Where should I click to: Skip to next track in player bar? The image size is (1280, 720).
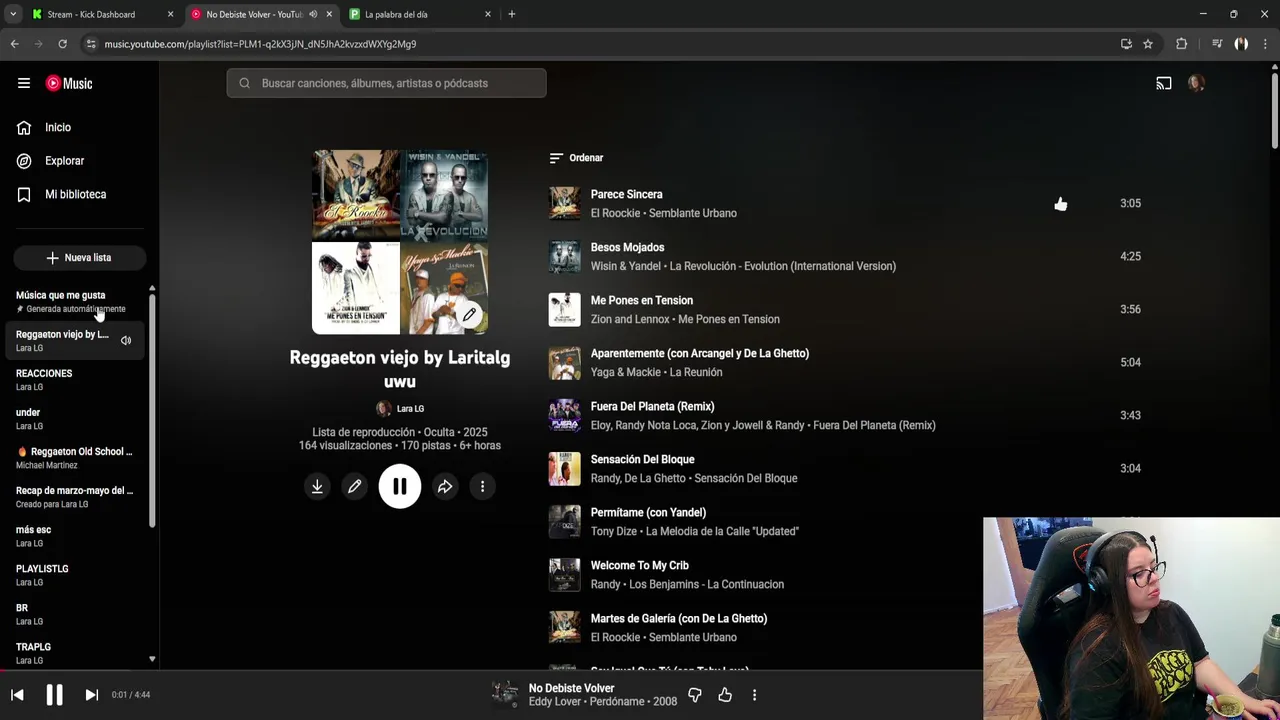click(x=91, y=694)
